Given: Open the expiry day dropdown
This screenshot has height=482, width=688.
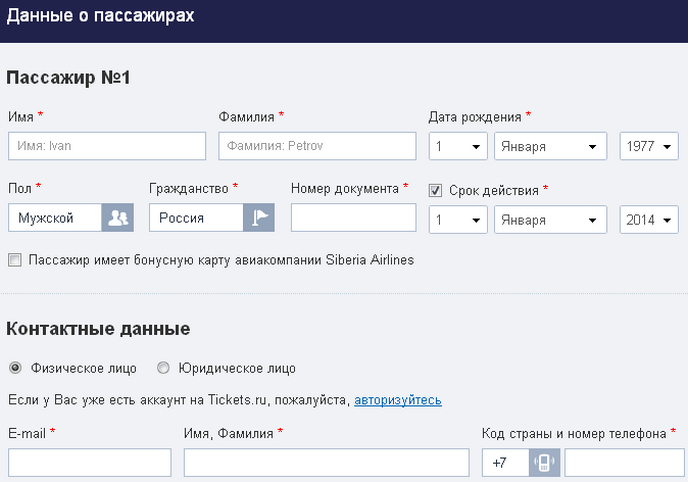Looking at the screenshot, I should (458, 219).
